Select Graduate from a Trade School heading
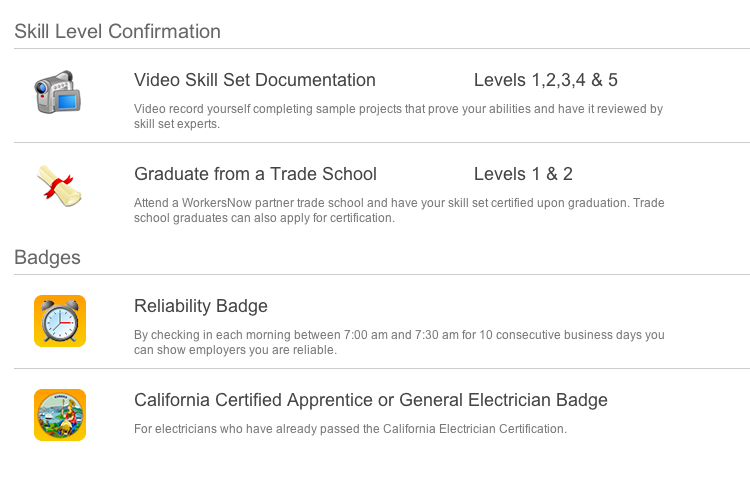The image size is (750, 483). [x=255, y=174]
